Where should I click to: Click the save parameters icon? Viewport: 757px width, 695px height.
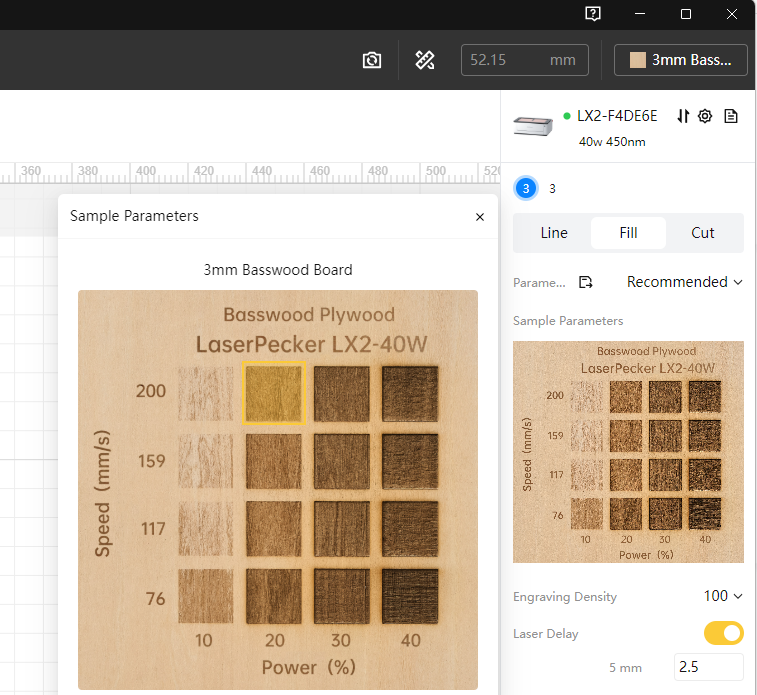(586, 282)
